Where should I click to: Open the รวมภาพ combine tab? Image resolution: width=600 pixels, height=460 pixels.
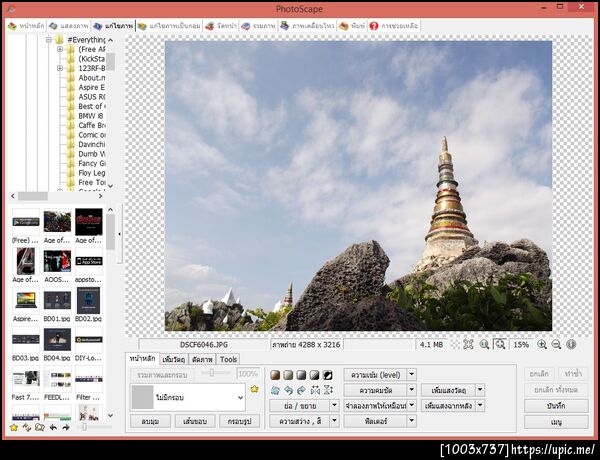click(258, 26)
